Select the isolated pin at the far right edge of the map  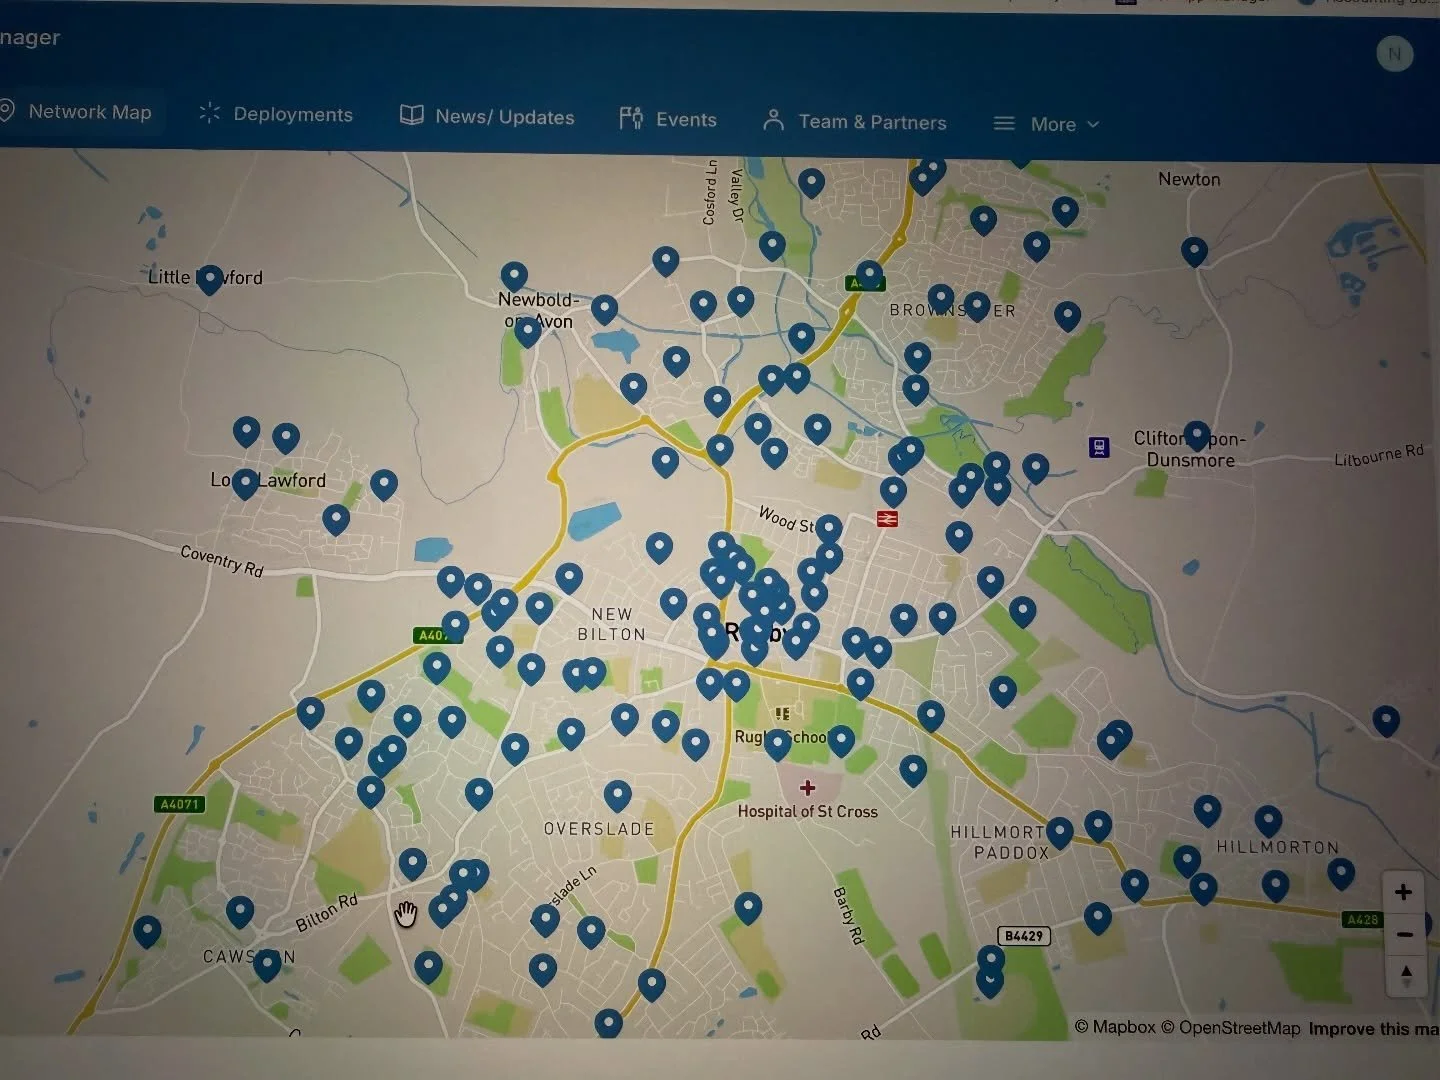coord(1385,720)
